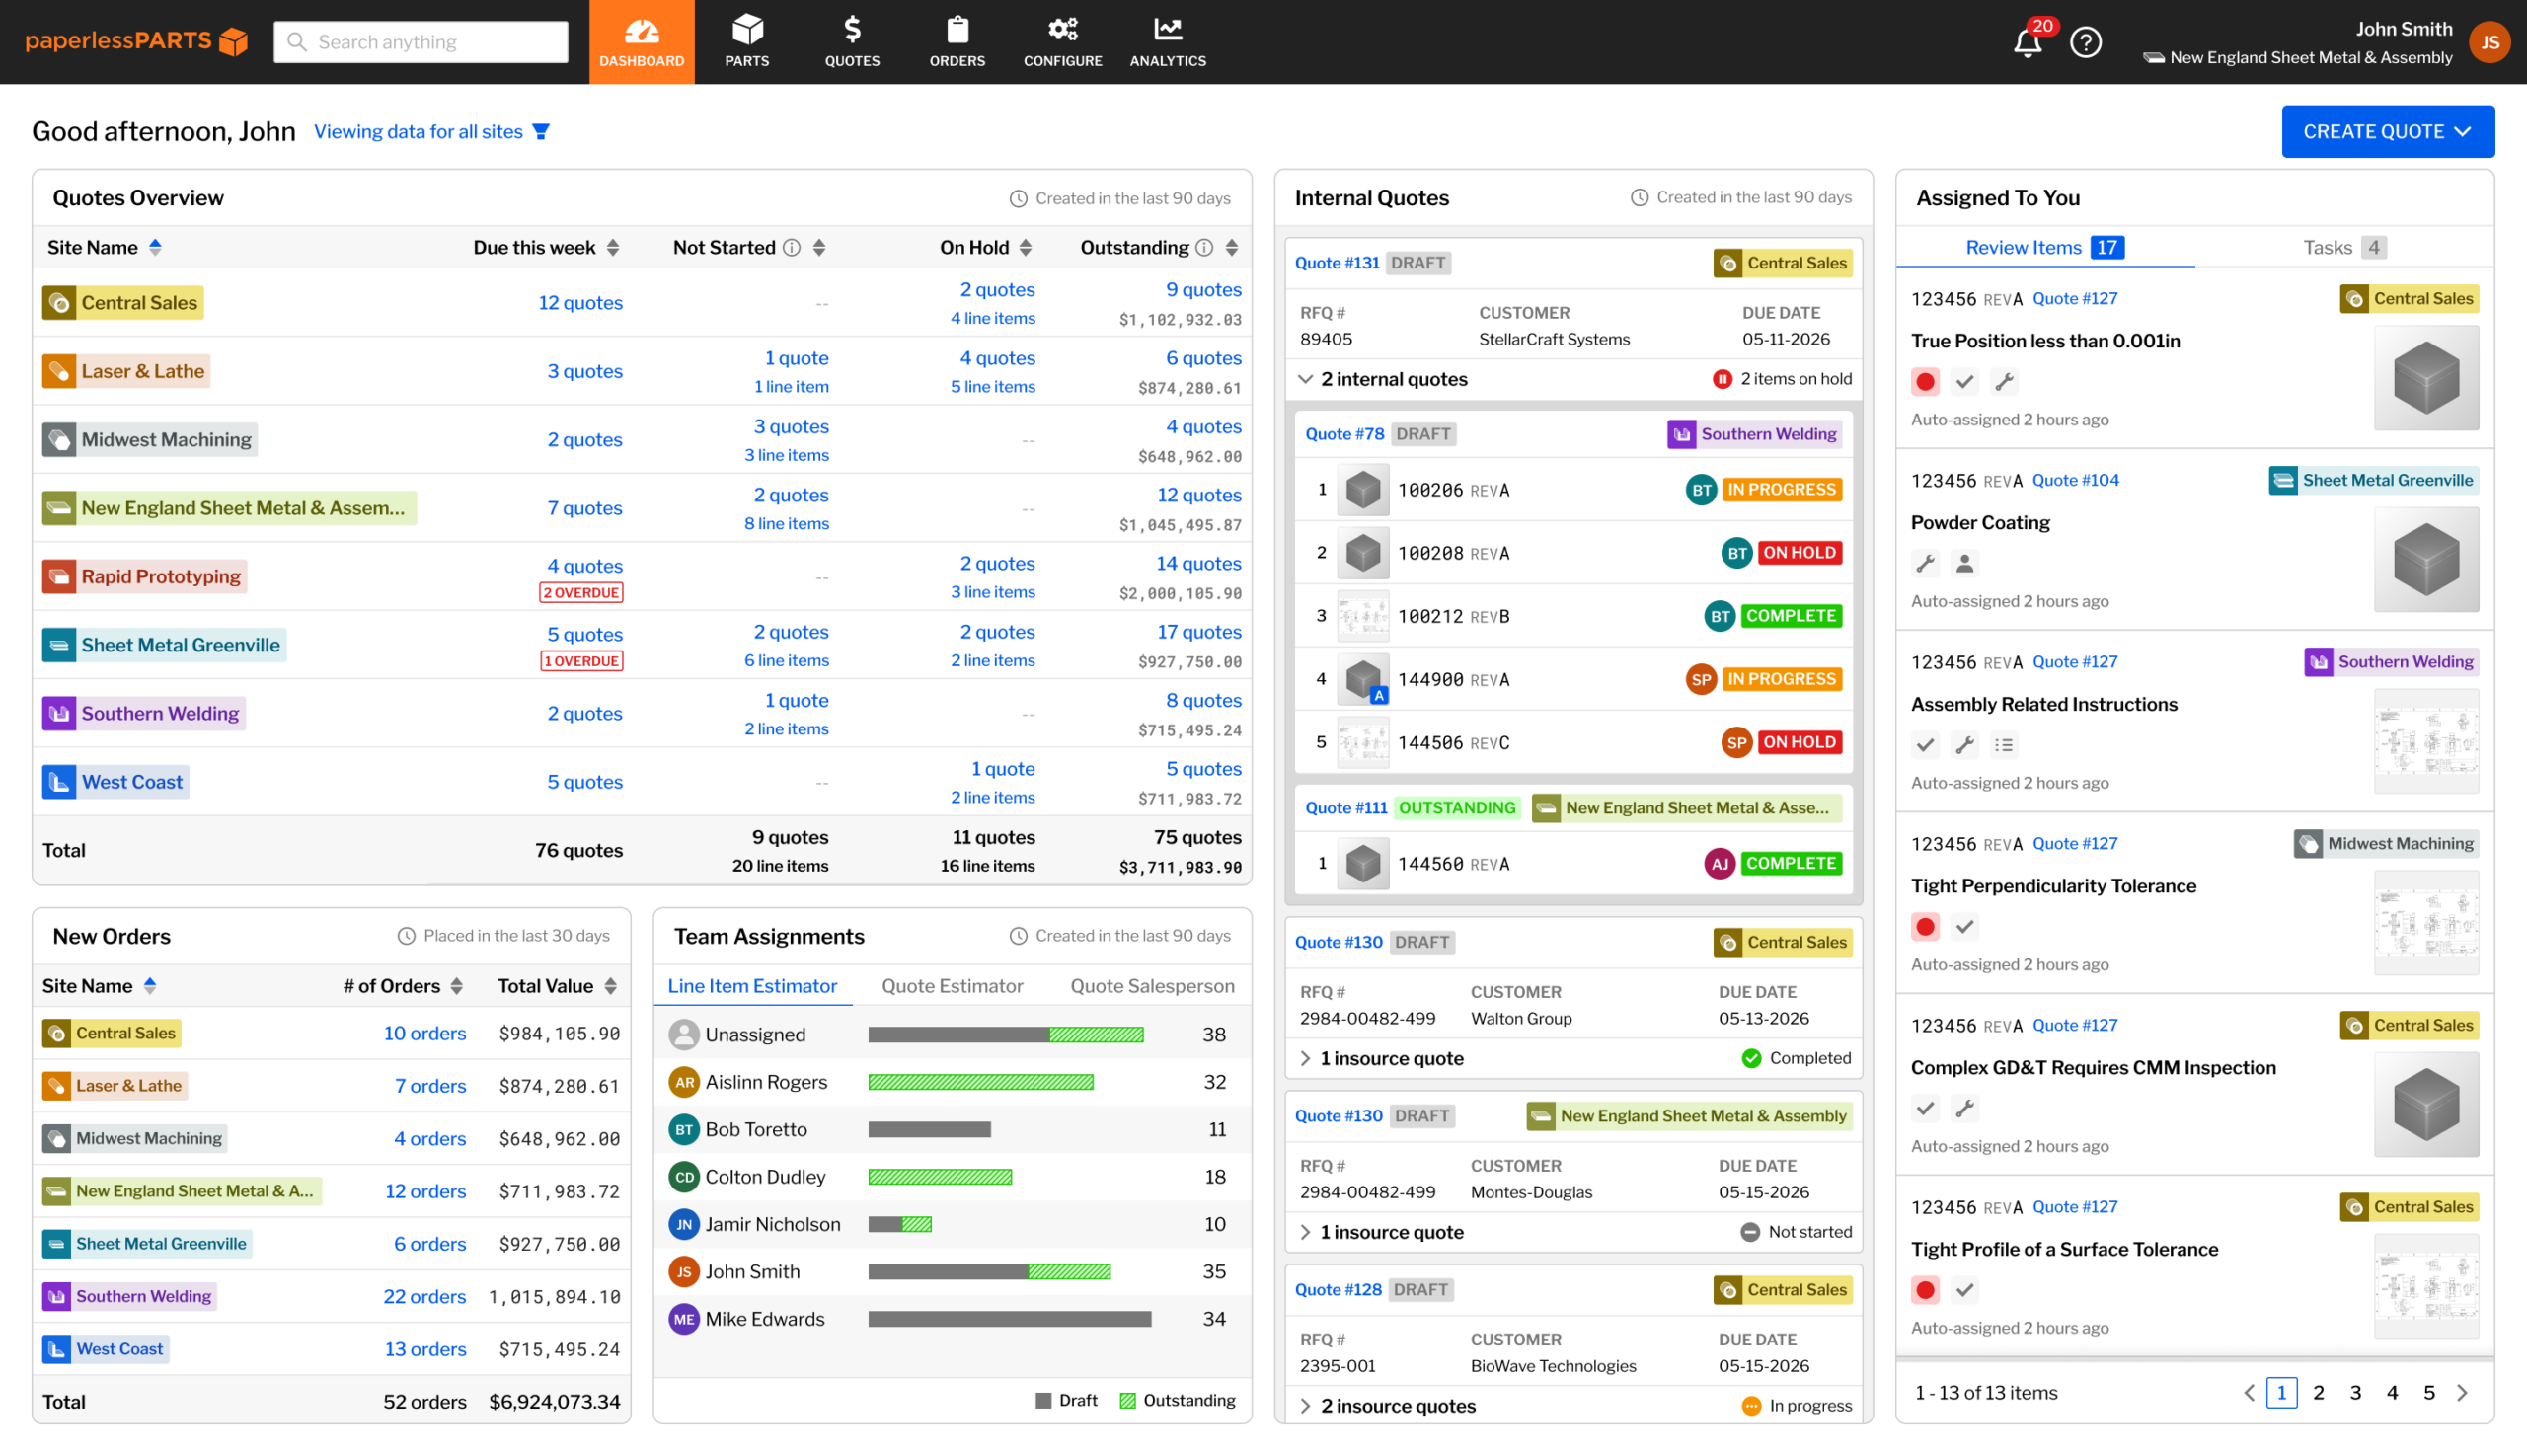Open the Analytics navigation tab
This screenshot has height=1456, width=2527.
1168,42
